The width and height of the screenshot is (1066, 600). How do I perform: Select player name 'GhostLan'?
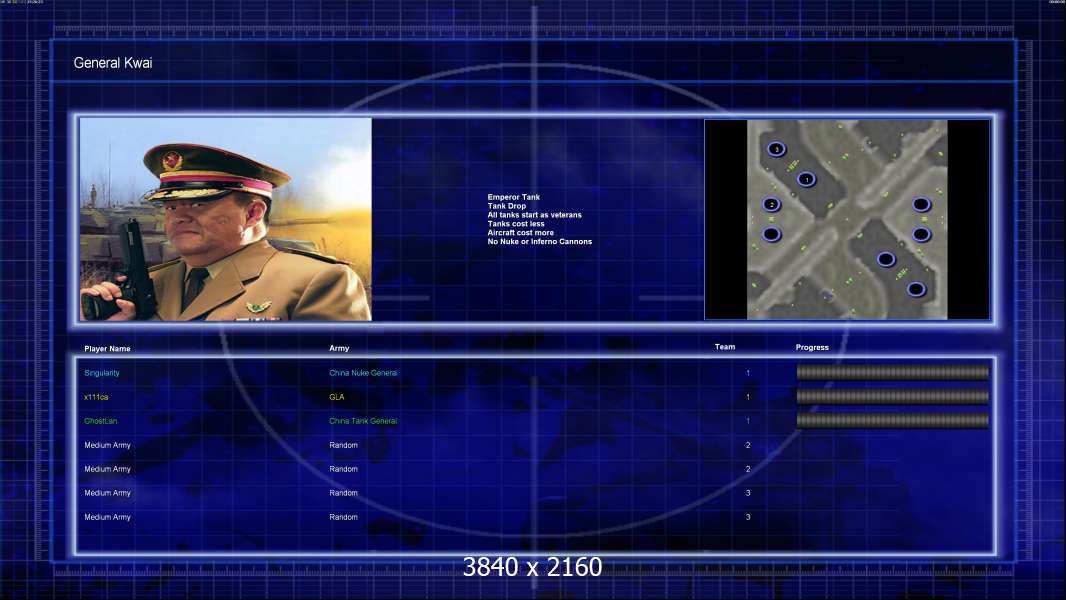101,421
